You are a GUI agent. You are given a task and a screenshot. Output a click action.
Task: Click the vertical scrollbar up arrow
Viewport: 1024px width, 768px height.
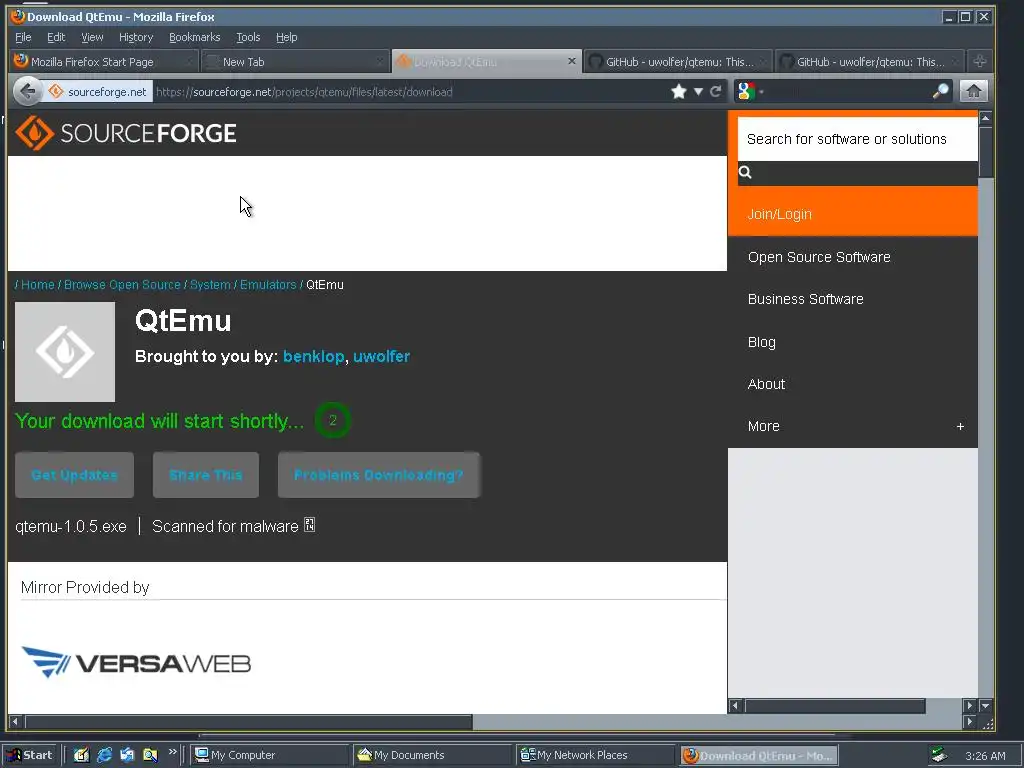coord(985,118)
